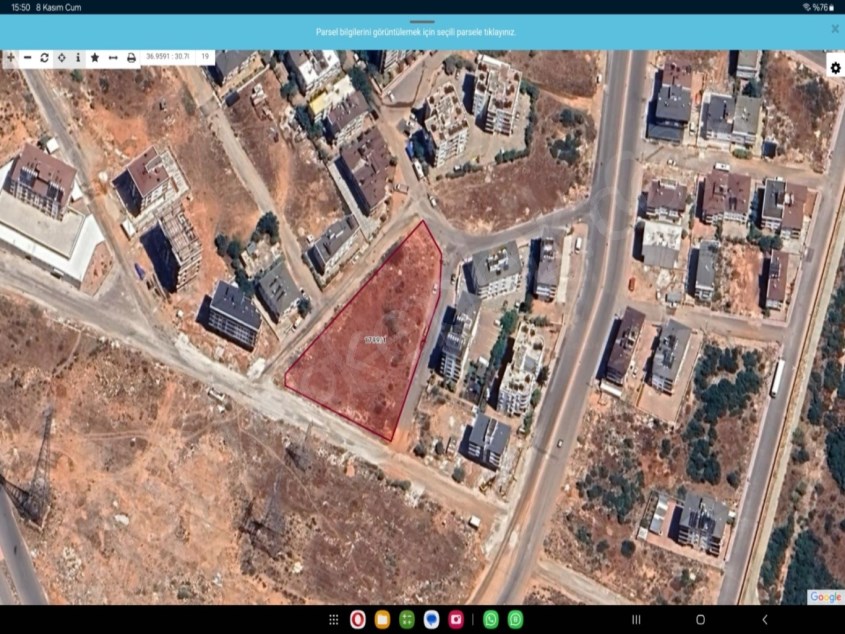Screen dimensions: 845x634
Task: Click the star favorites icon
Action: [x=95, y=58]
